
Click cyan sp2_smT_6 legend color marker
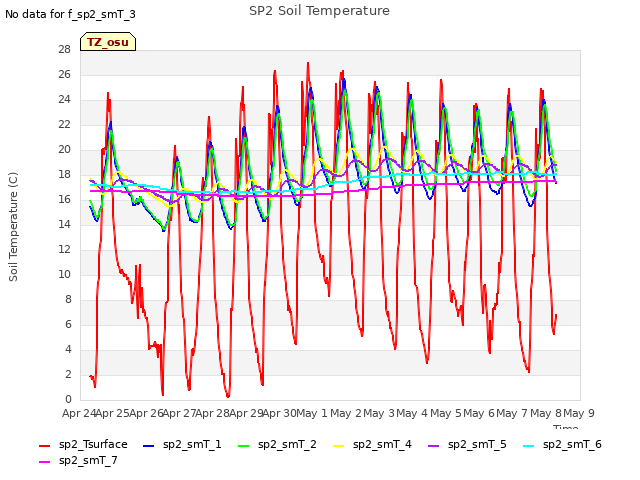coord(529,446)
